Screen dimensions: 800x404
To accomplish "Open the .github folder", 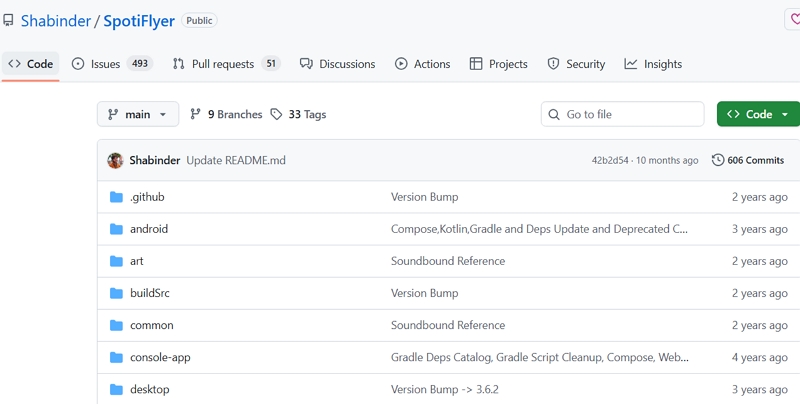I will coord(147,197).
